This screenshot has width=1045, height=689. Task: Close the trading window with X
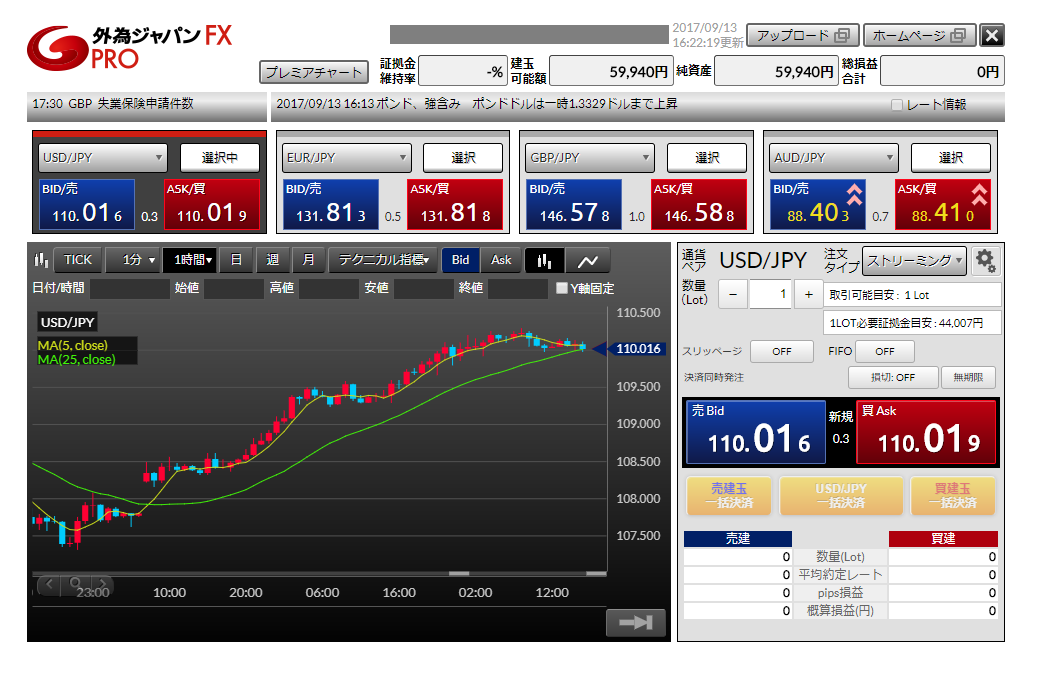tap(992, 35)
